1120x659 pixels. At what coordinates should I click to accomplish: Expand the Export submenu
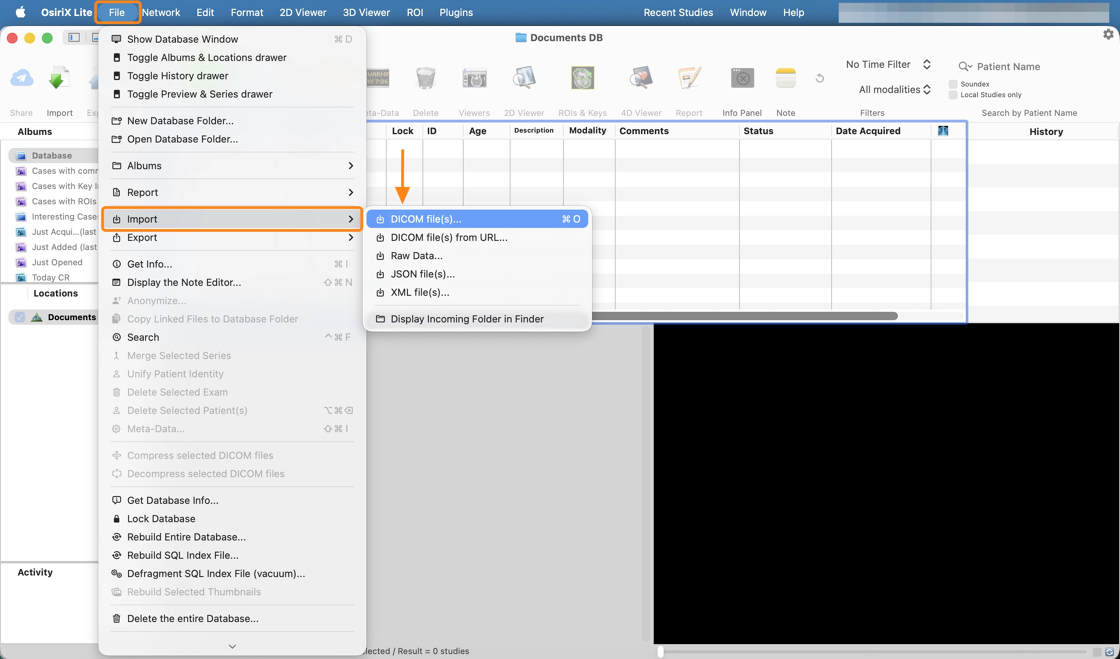point(232,237)
